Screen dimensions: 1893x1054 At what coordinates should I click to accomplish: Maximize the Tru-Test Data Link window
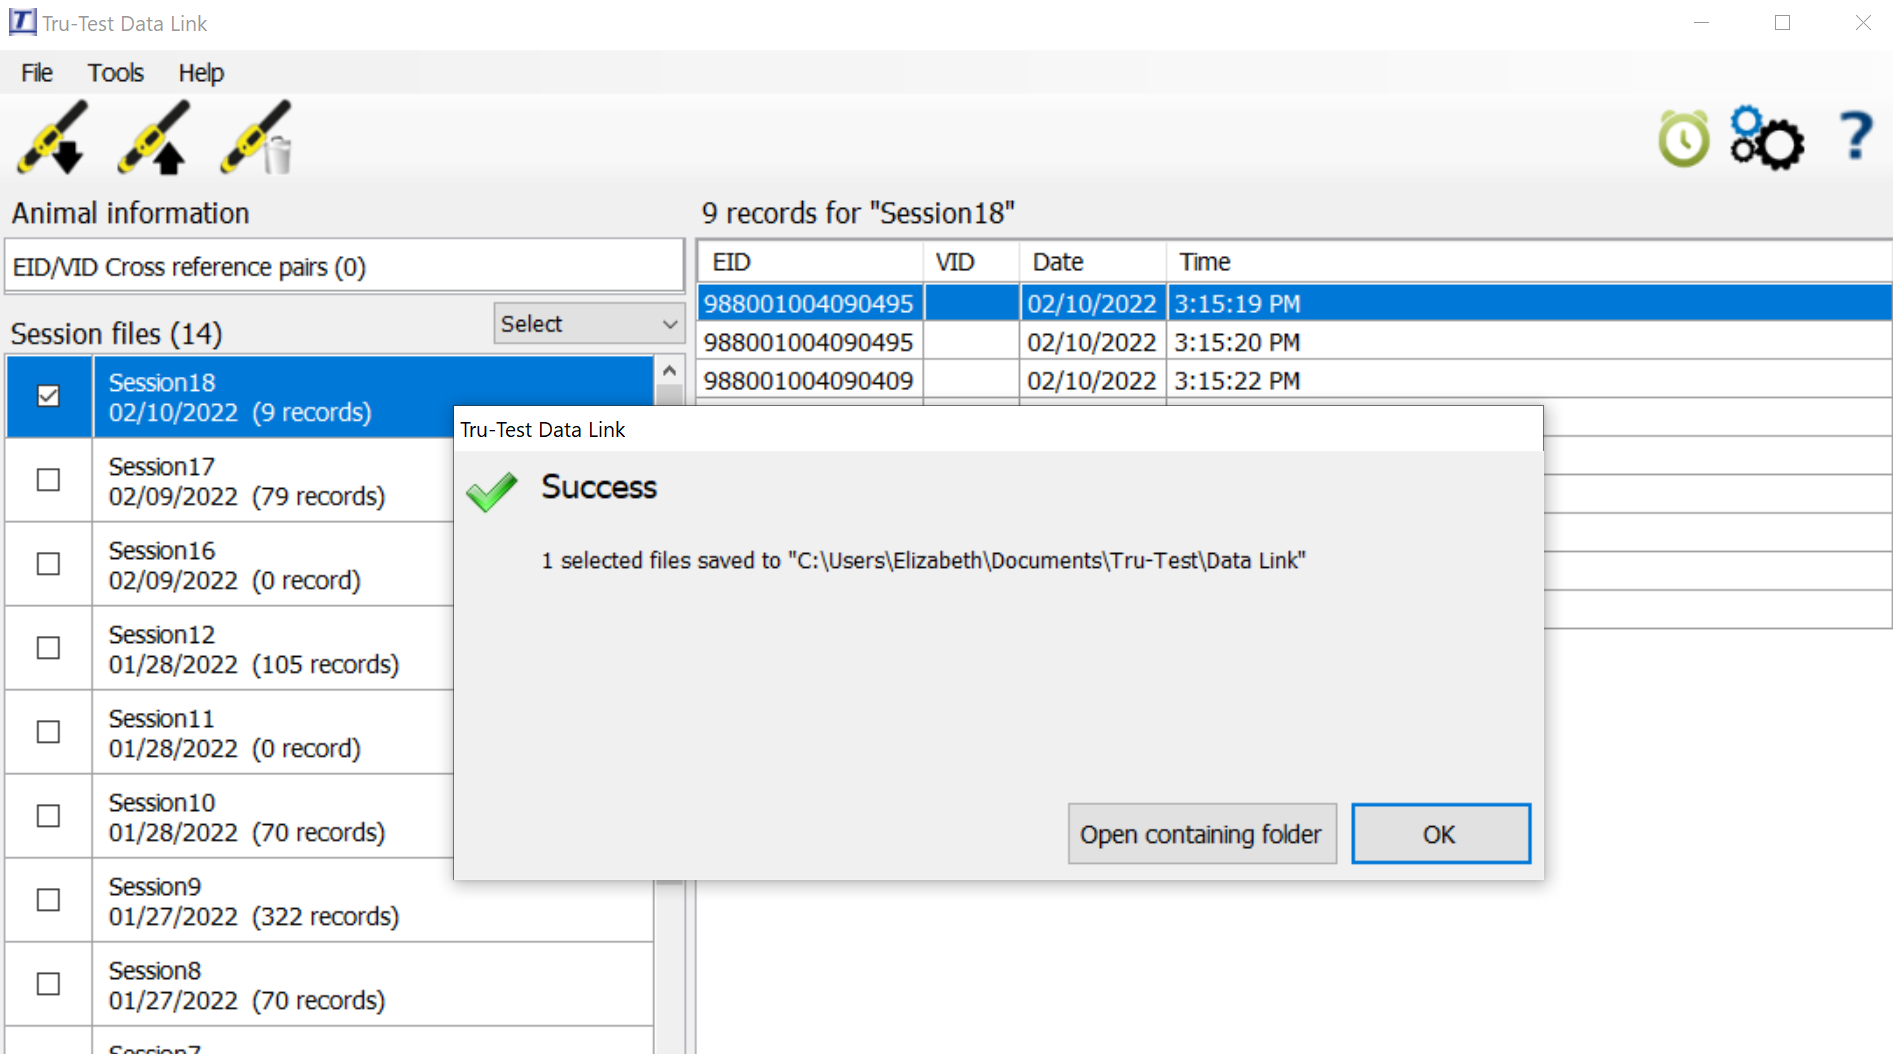click(x=1782, y=22)
